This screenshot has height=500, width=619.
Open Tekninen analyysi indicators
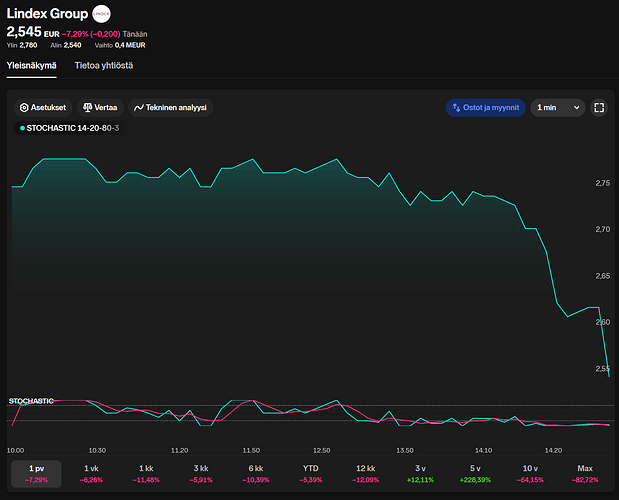[170, 107]
